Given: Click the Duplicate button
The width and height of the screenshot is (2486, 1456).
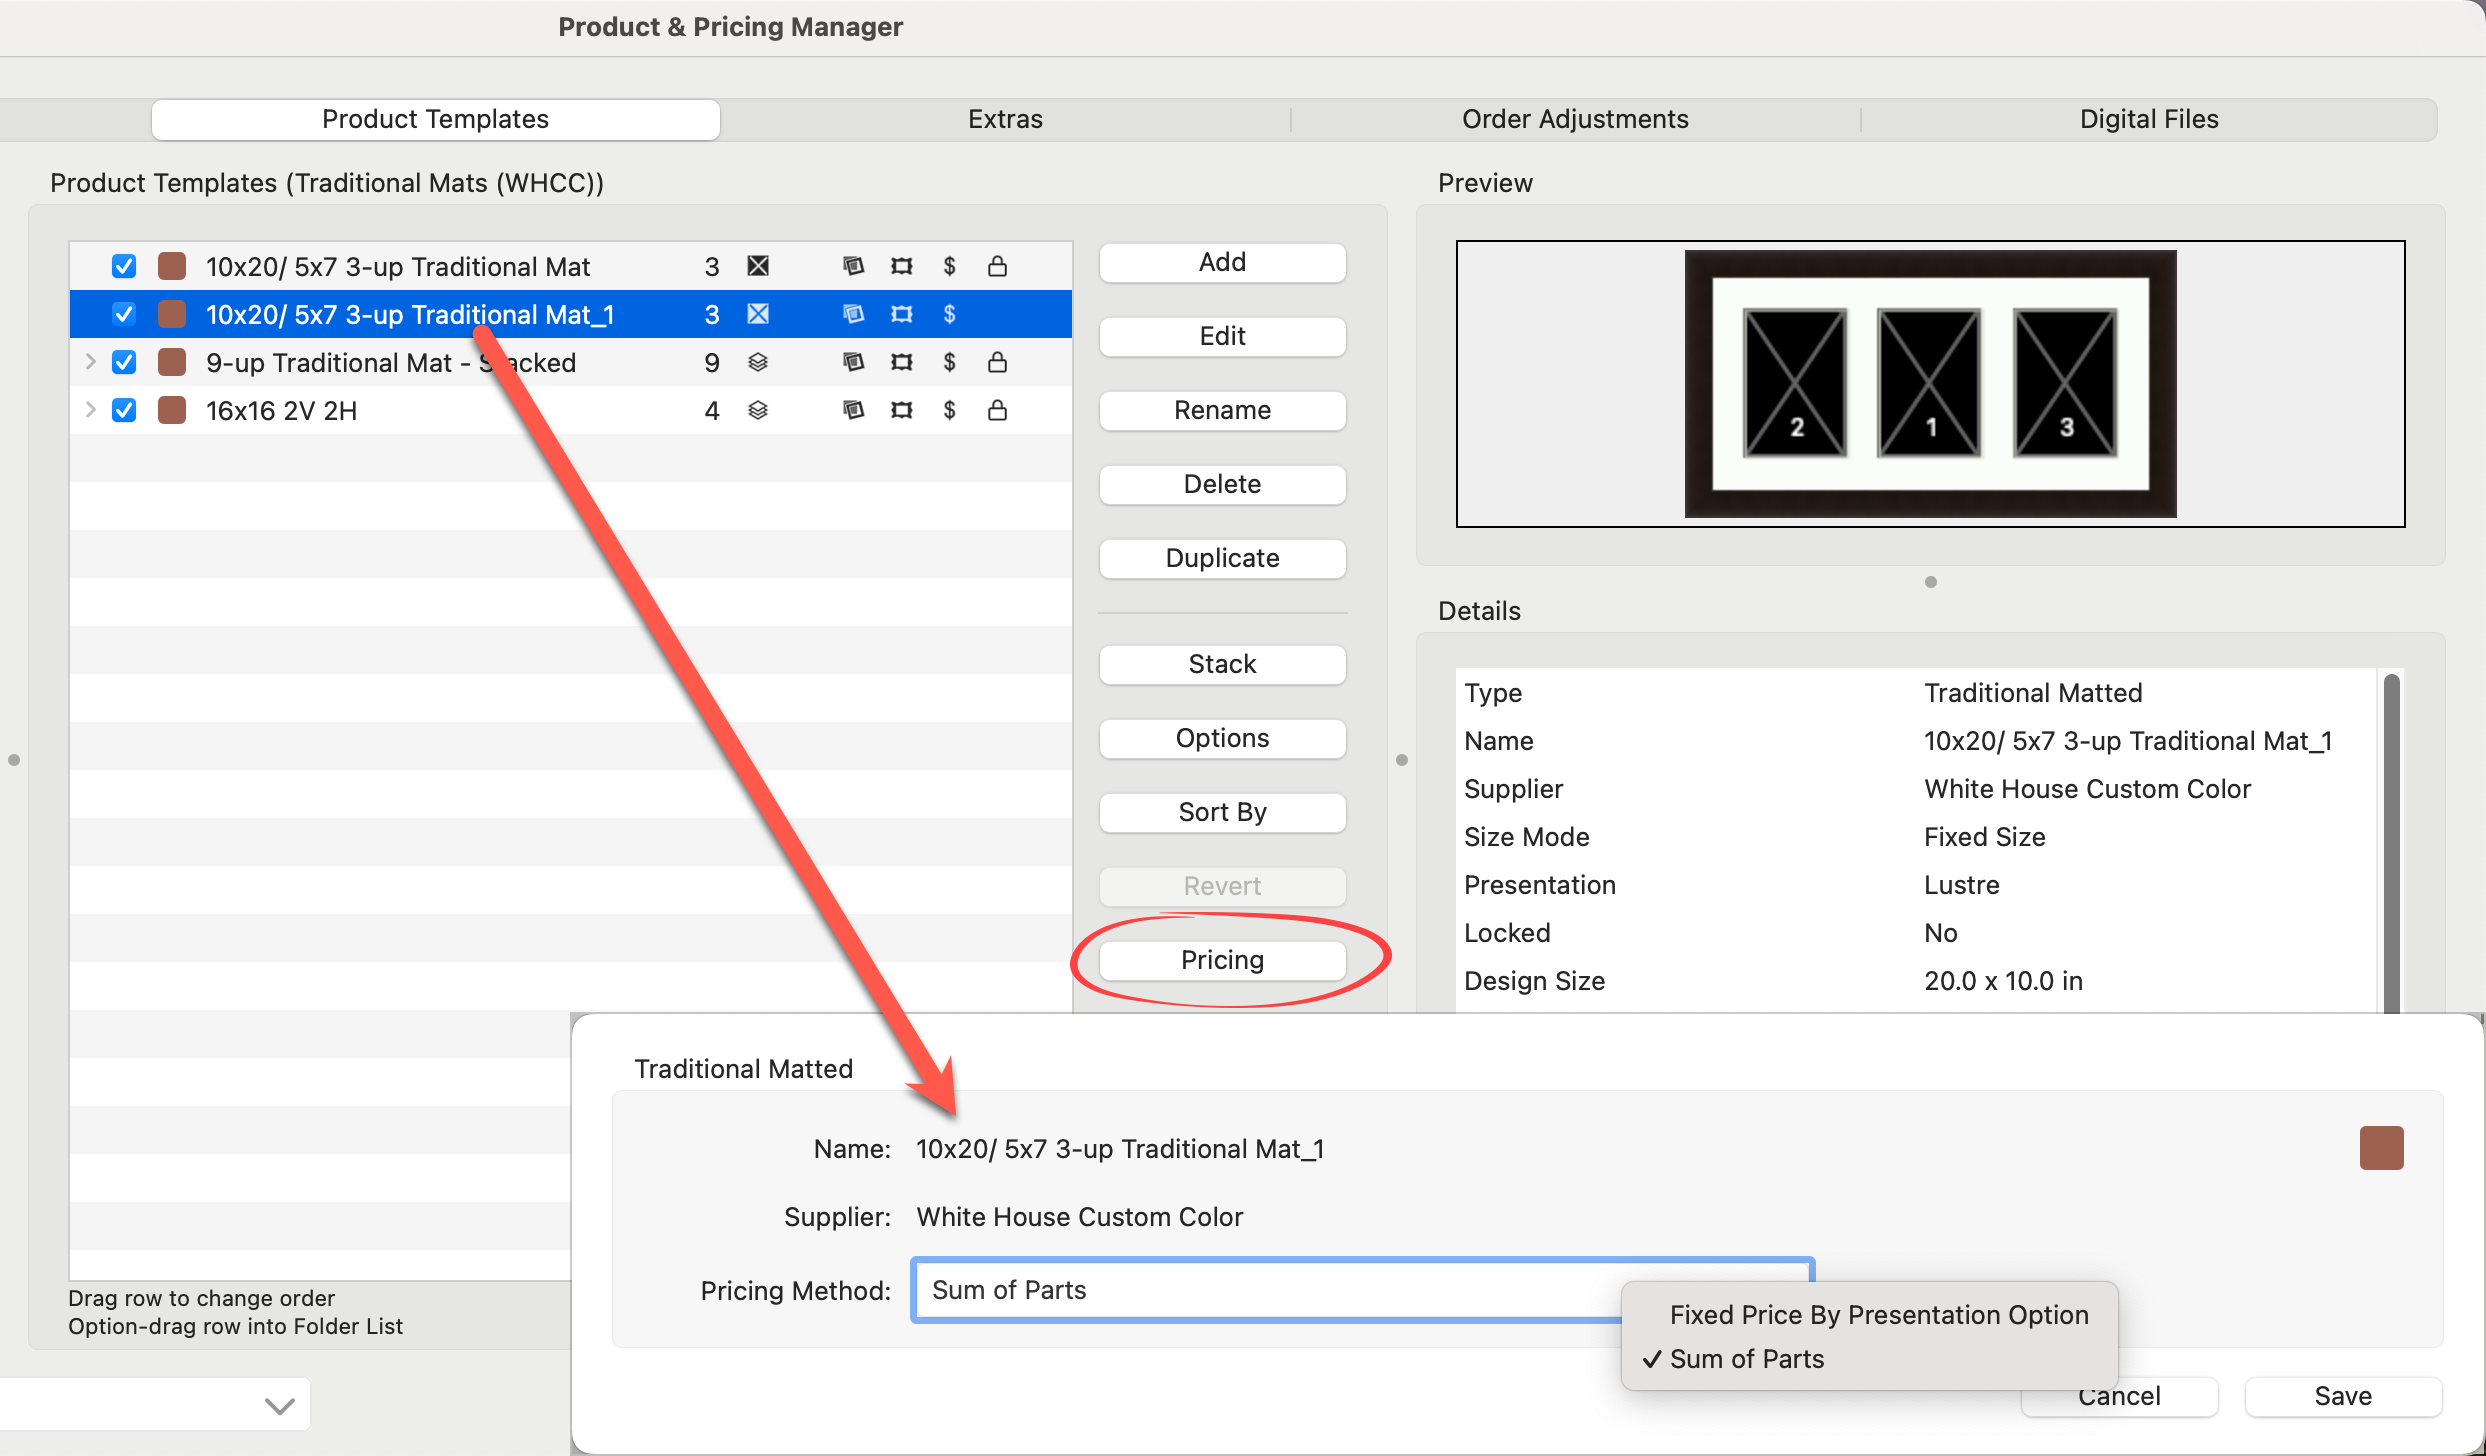Looking at the screenshot, I should tap(1221, 558).
